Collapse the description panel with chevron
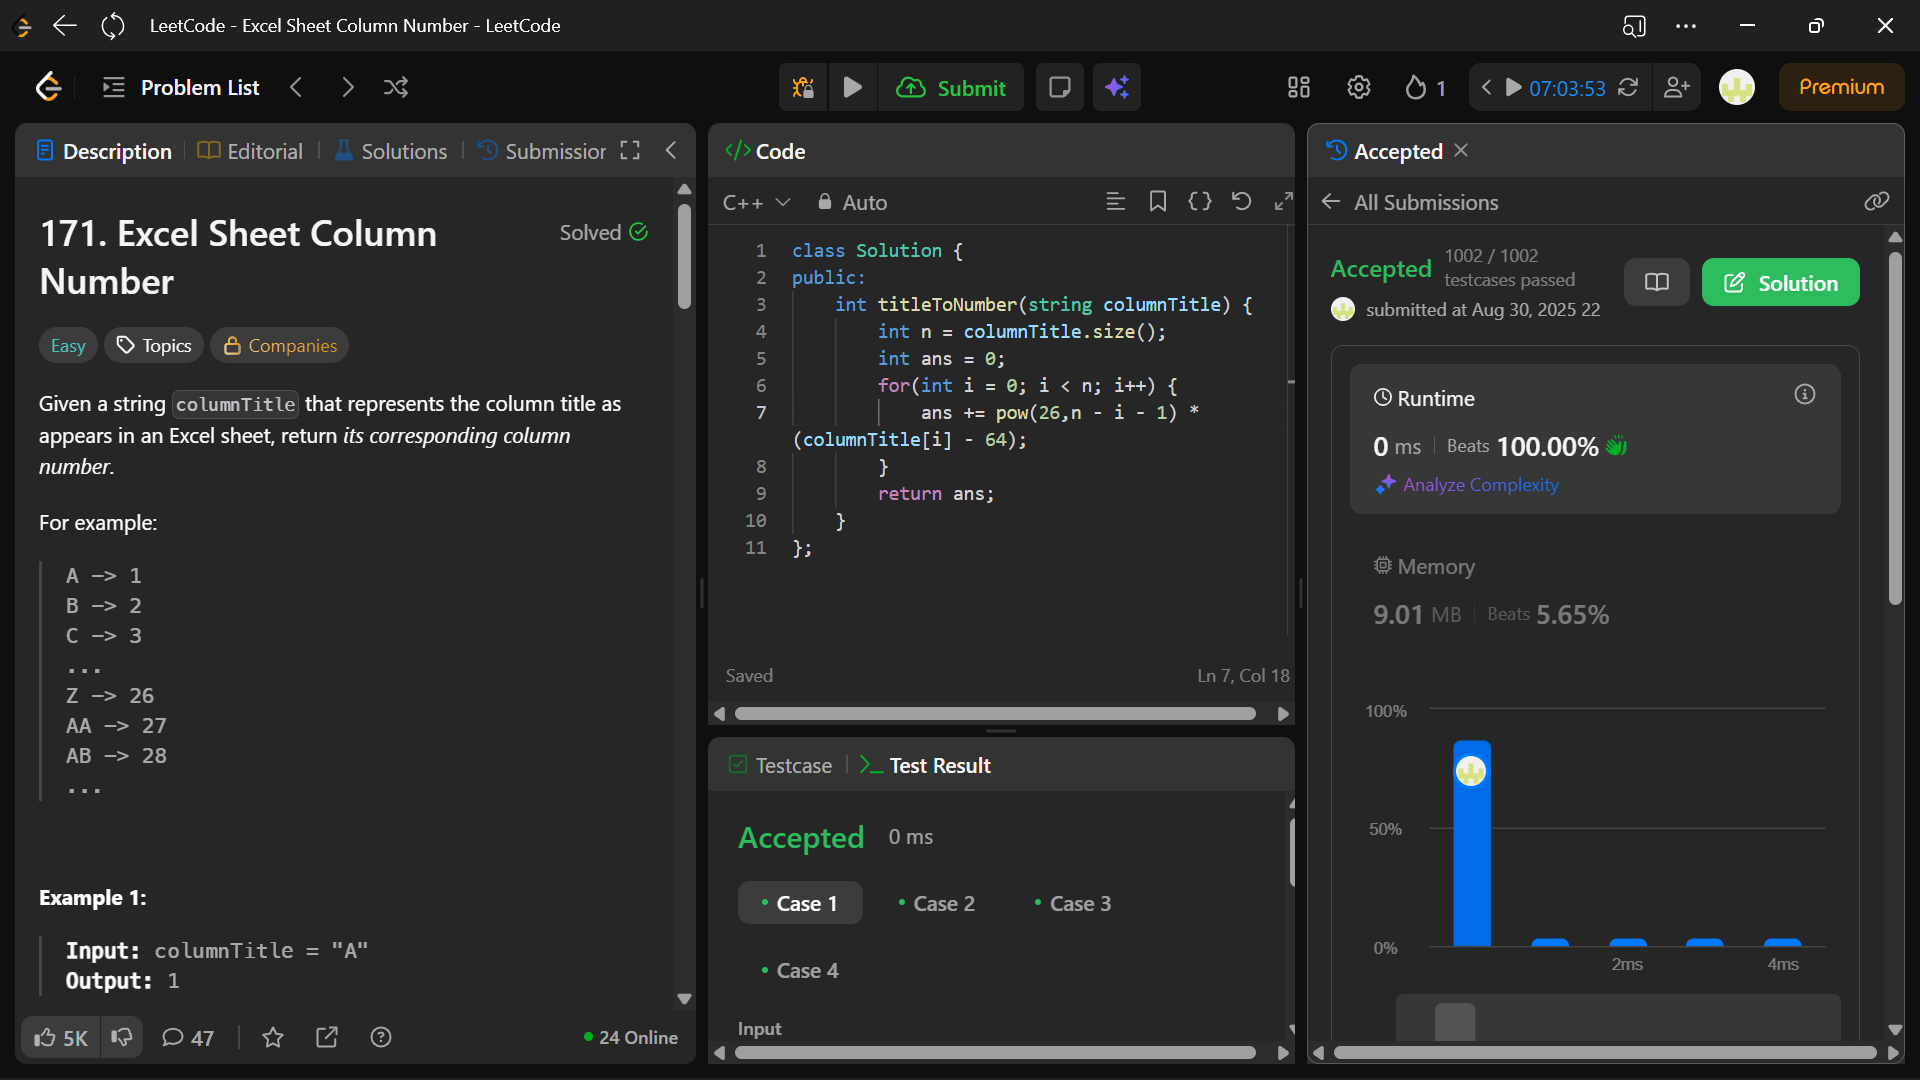1920x1080 pixels. [x=671, y=151]
